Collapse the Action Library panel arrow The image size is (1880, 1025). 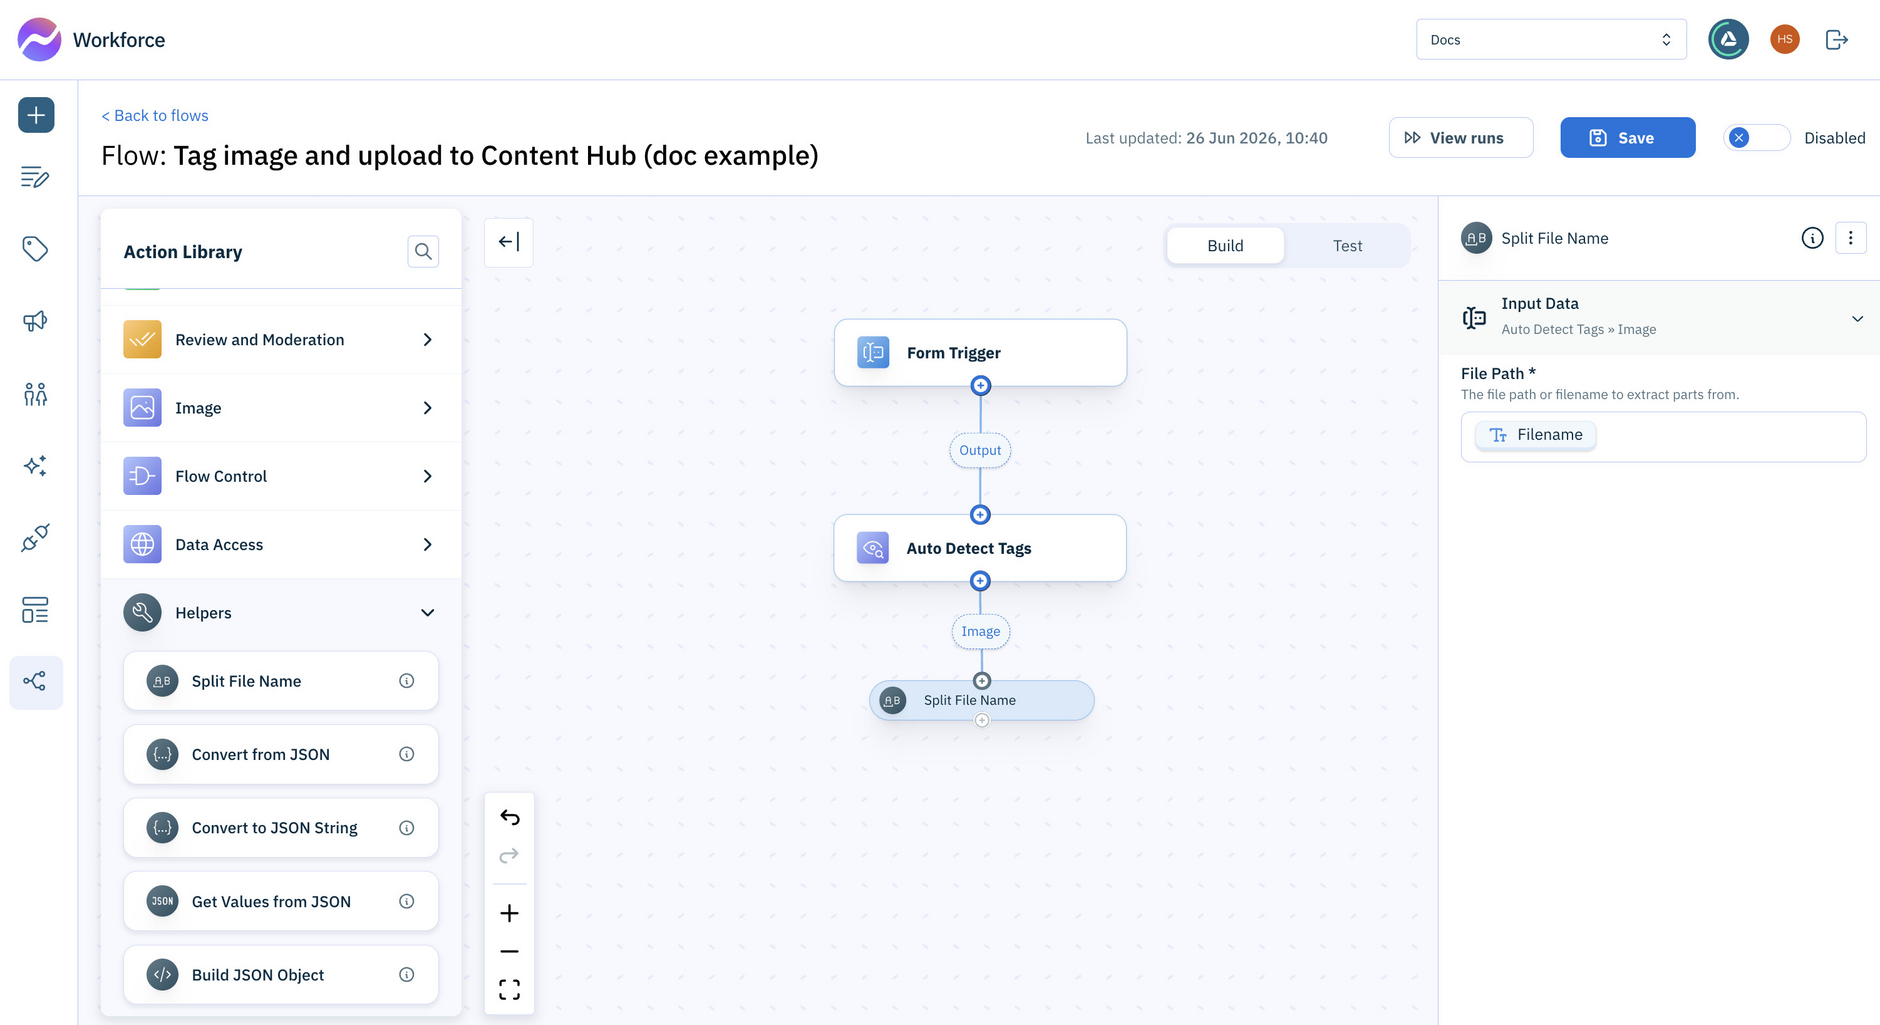509,242
